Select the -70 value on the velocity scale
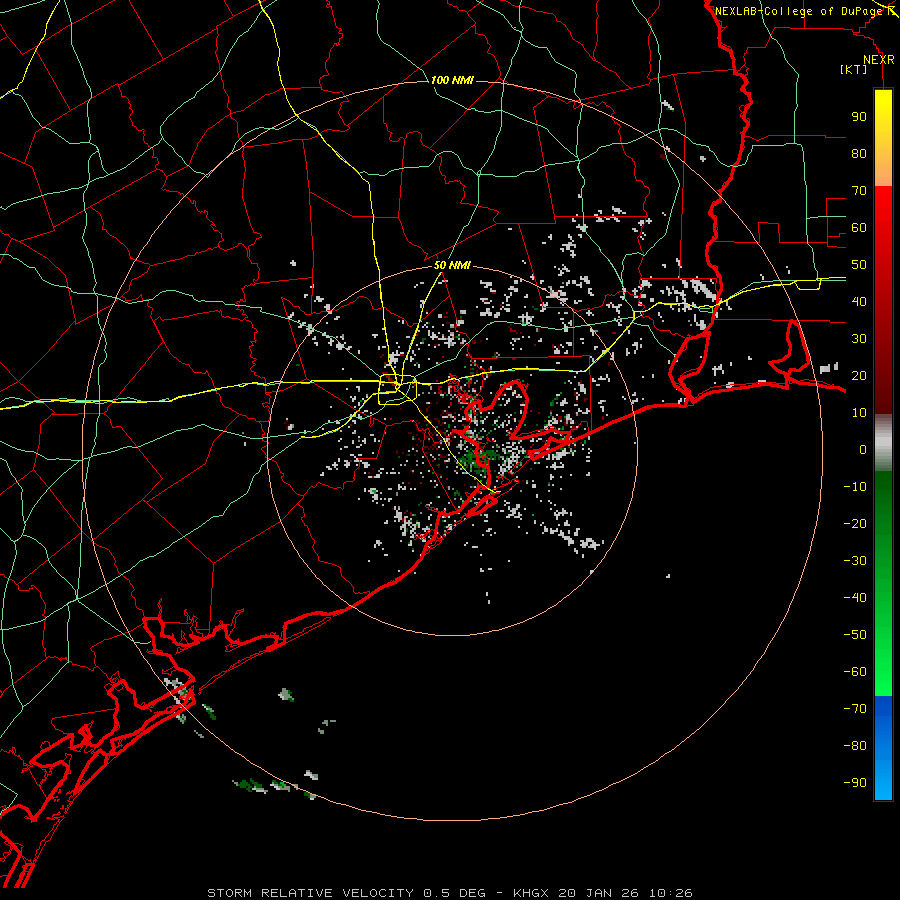The width and height of the screenshot is (900, 900). (x=855, y=709)
